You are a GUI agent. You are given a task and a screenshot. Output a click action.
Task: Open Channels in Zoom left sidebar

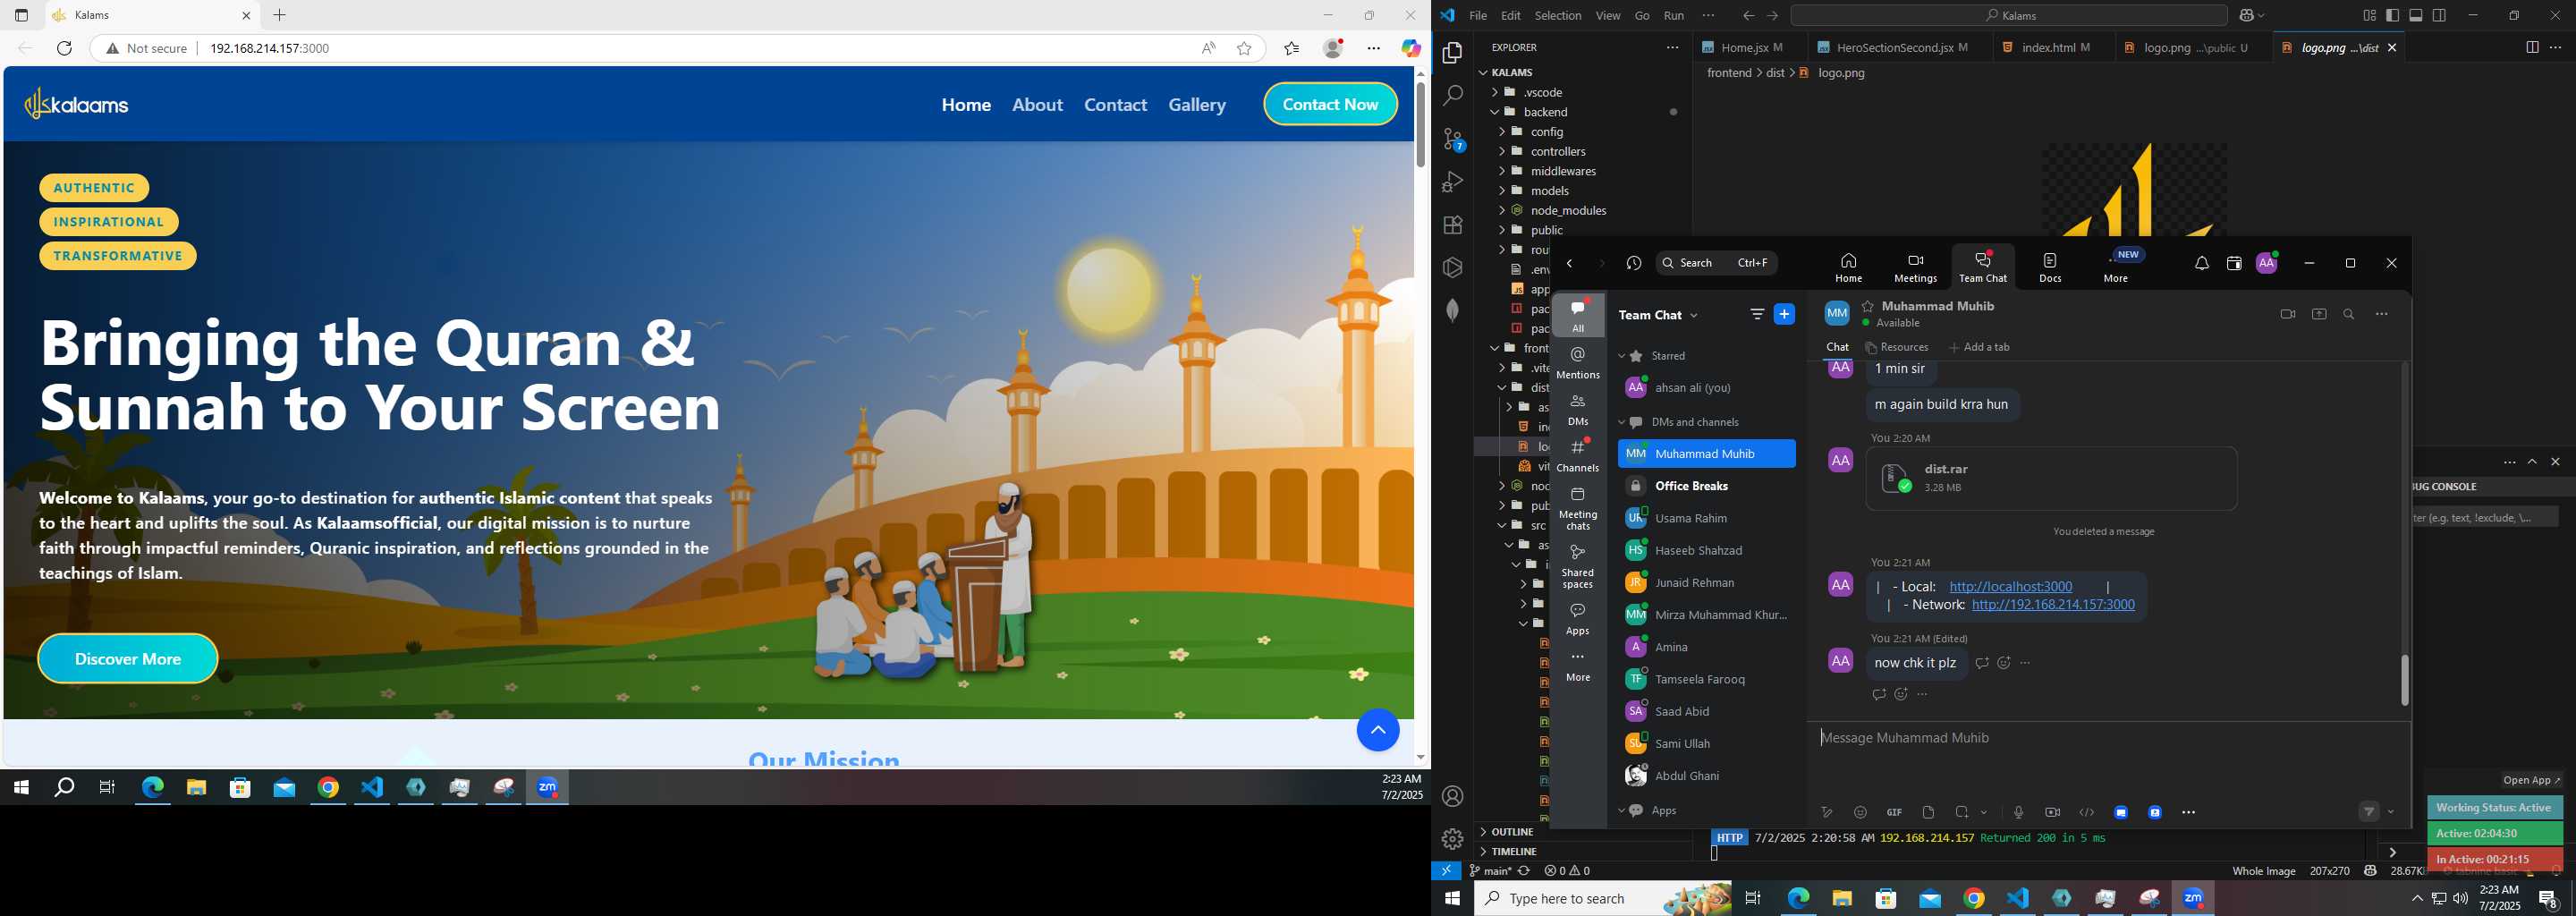(x=1578, y=455)
